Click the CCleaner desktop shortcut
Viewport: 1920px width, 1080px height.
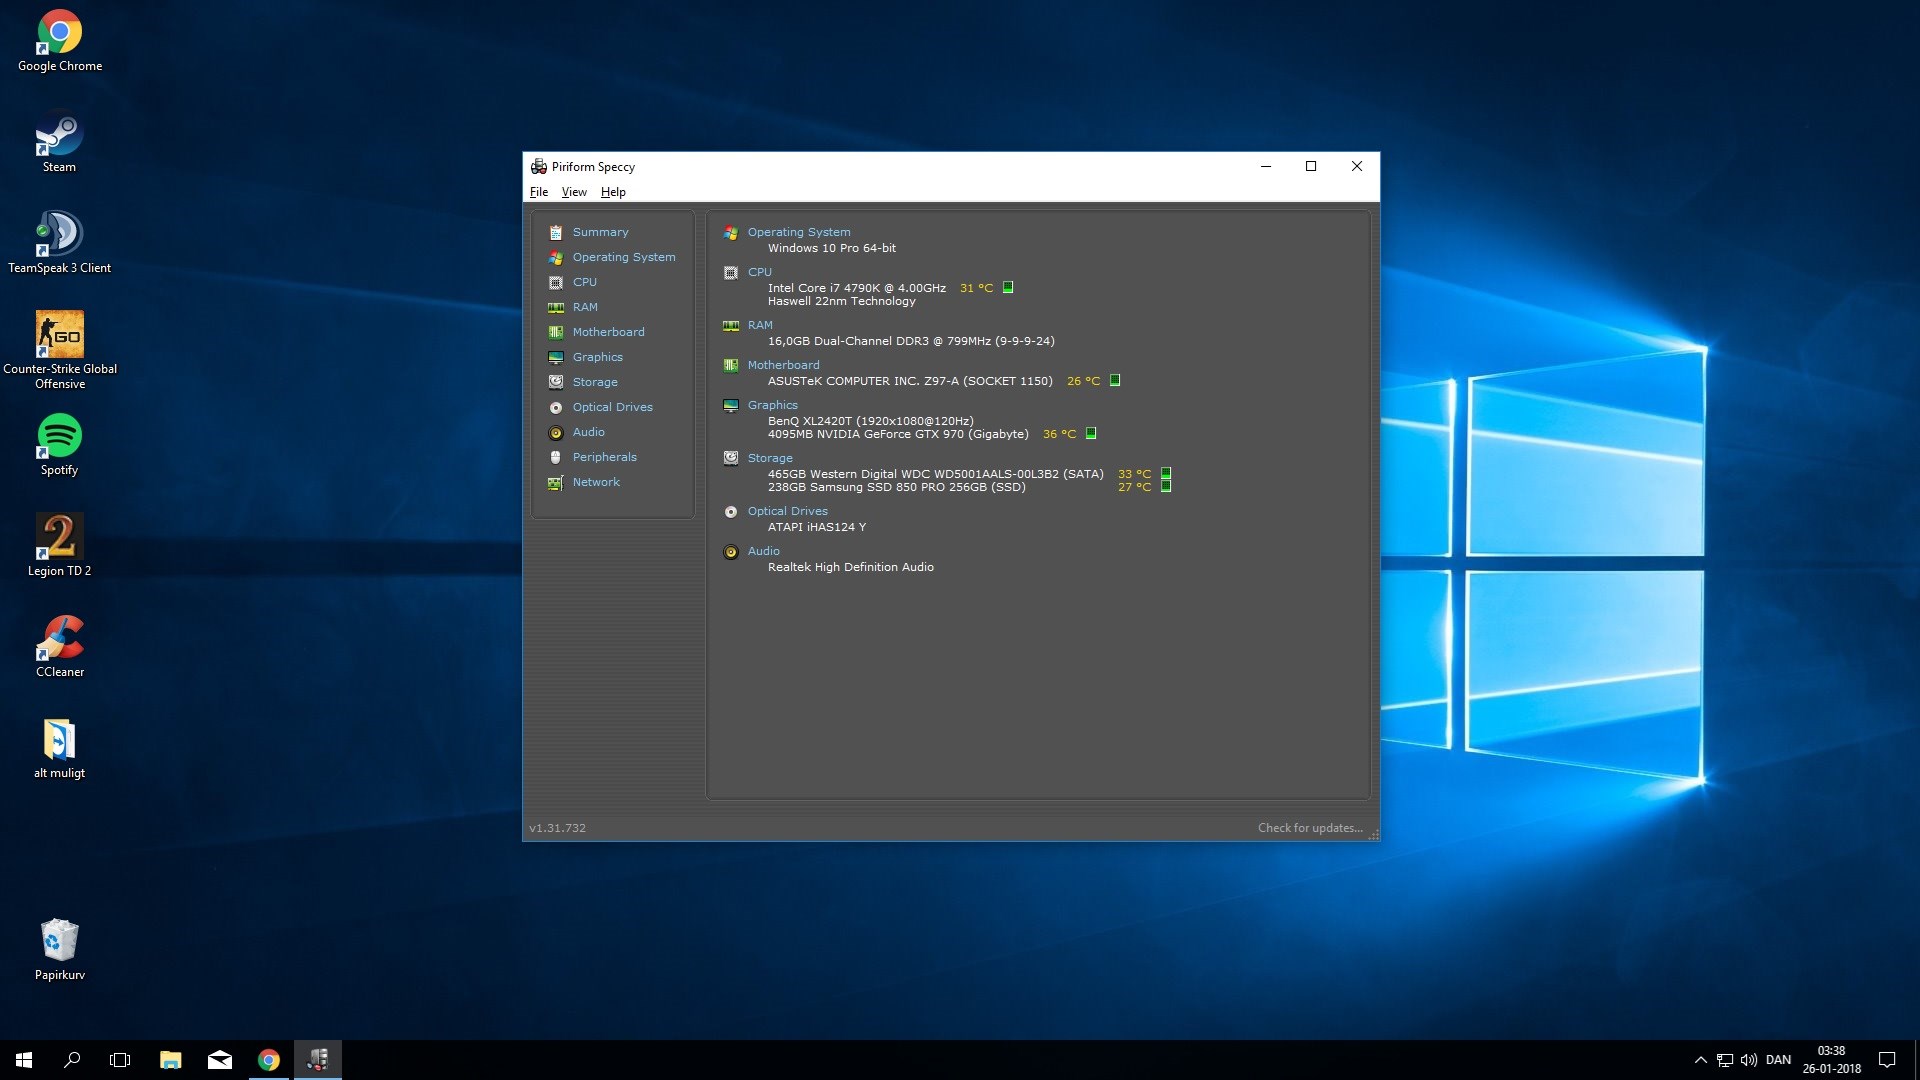click(59, 647)
